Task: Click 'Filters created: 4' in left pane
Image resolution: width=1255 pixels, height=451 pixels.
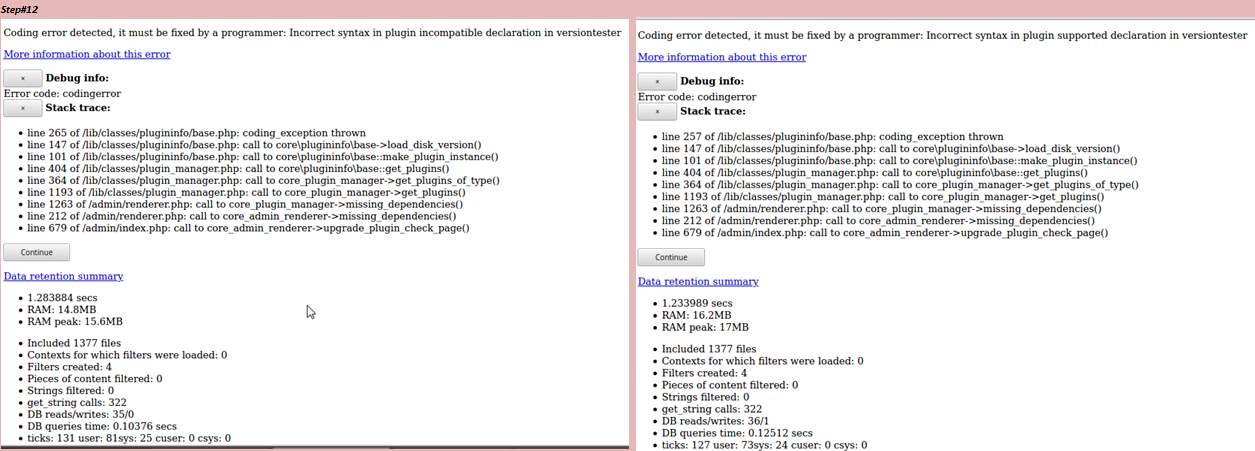Action: [69, 367]
